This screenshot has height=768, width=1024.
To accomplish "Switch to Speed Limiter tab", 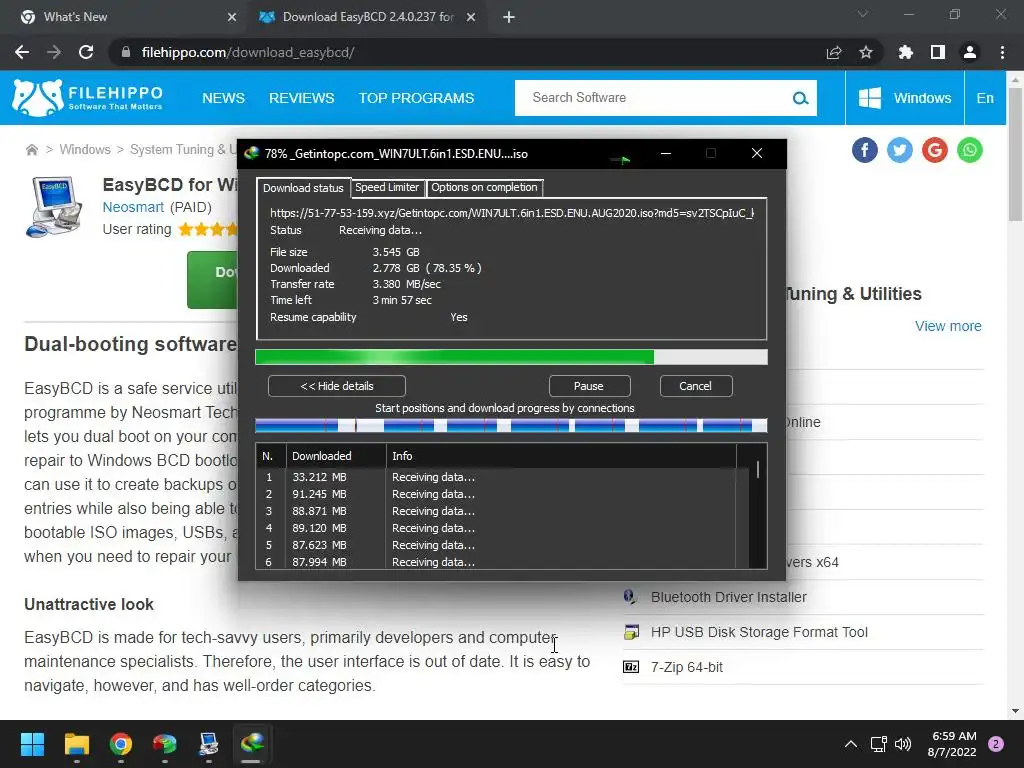I will pyautogui.click(x=387, y=187).
